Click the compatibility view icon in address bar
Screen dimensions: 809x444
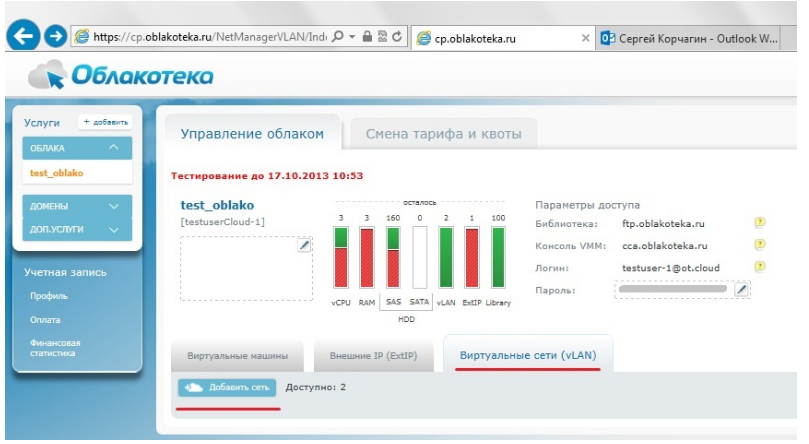(x=382, y=36)
